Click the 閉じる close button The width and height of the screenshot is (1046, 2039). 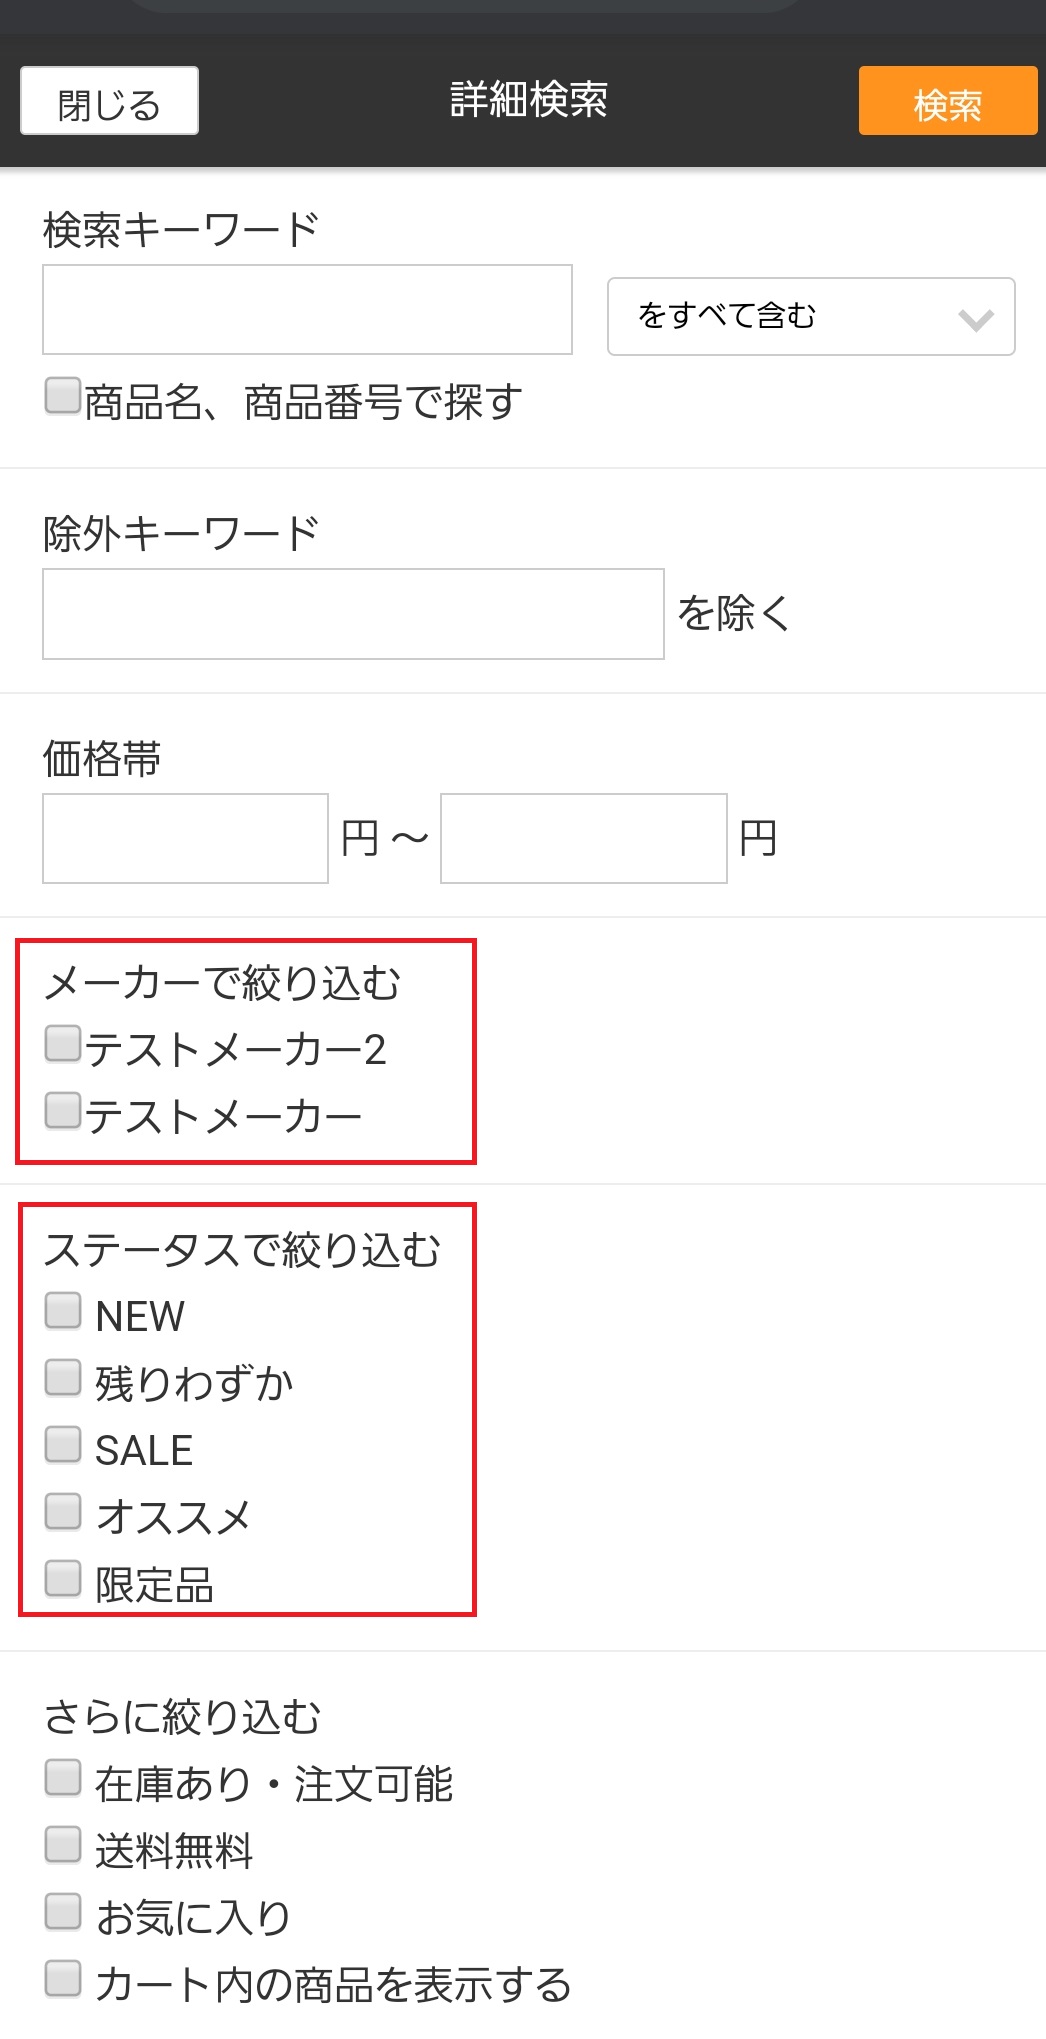pos(109,101)
